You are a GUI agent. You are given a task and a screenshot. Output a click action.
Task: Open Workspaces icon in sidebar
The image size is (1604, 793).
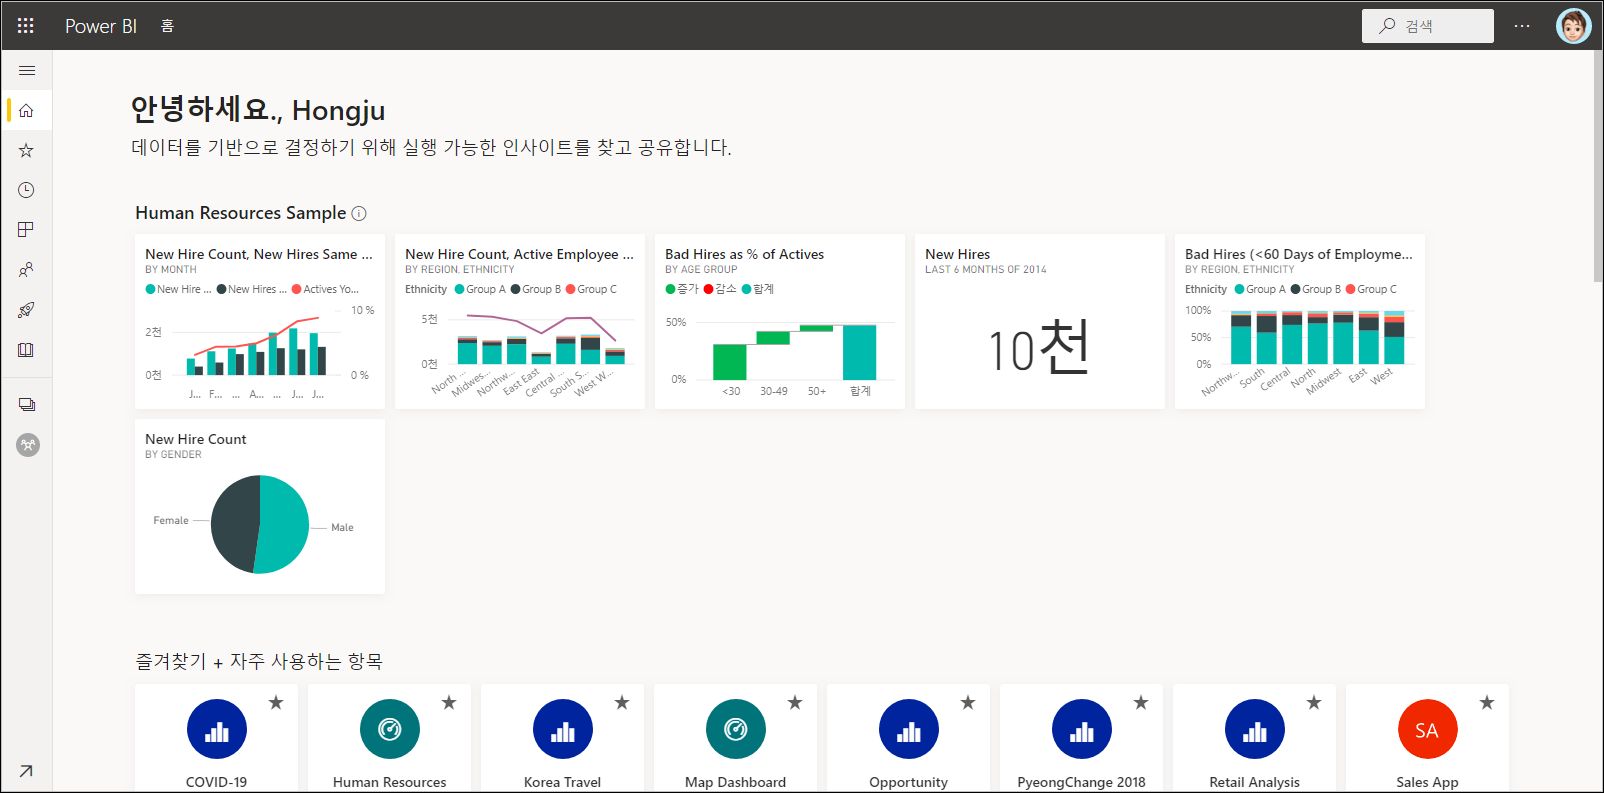pyautogui.click(x=27, y=405)
